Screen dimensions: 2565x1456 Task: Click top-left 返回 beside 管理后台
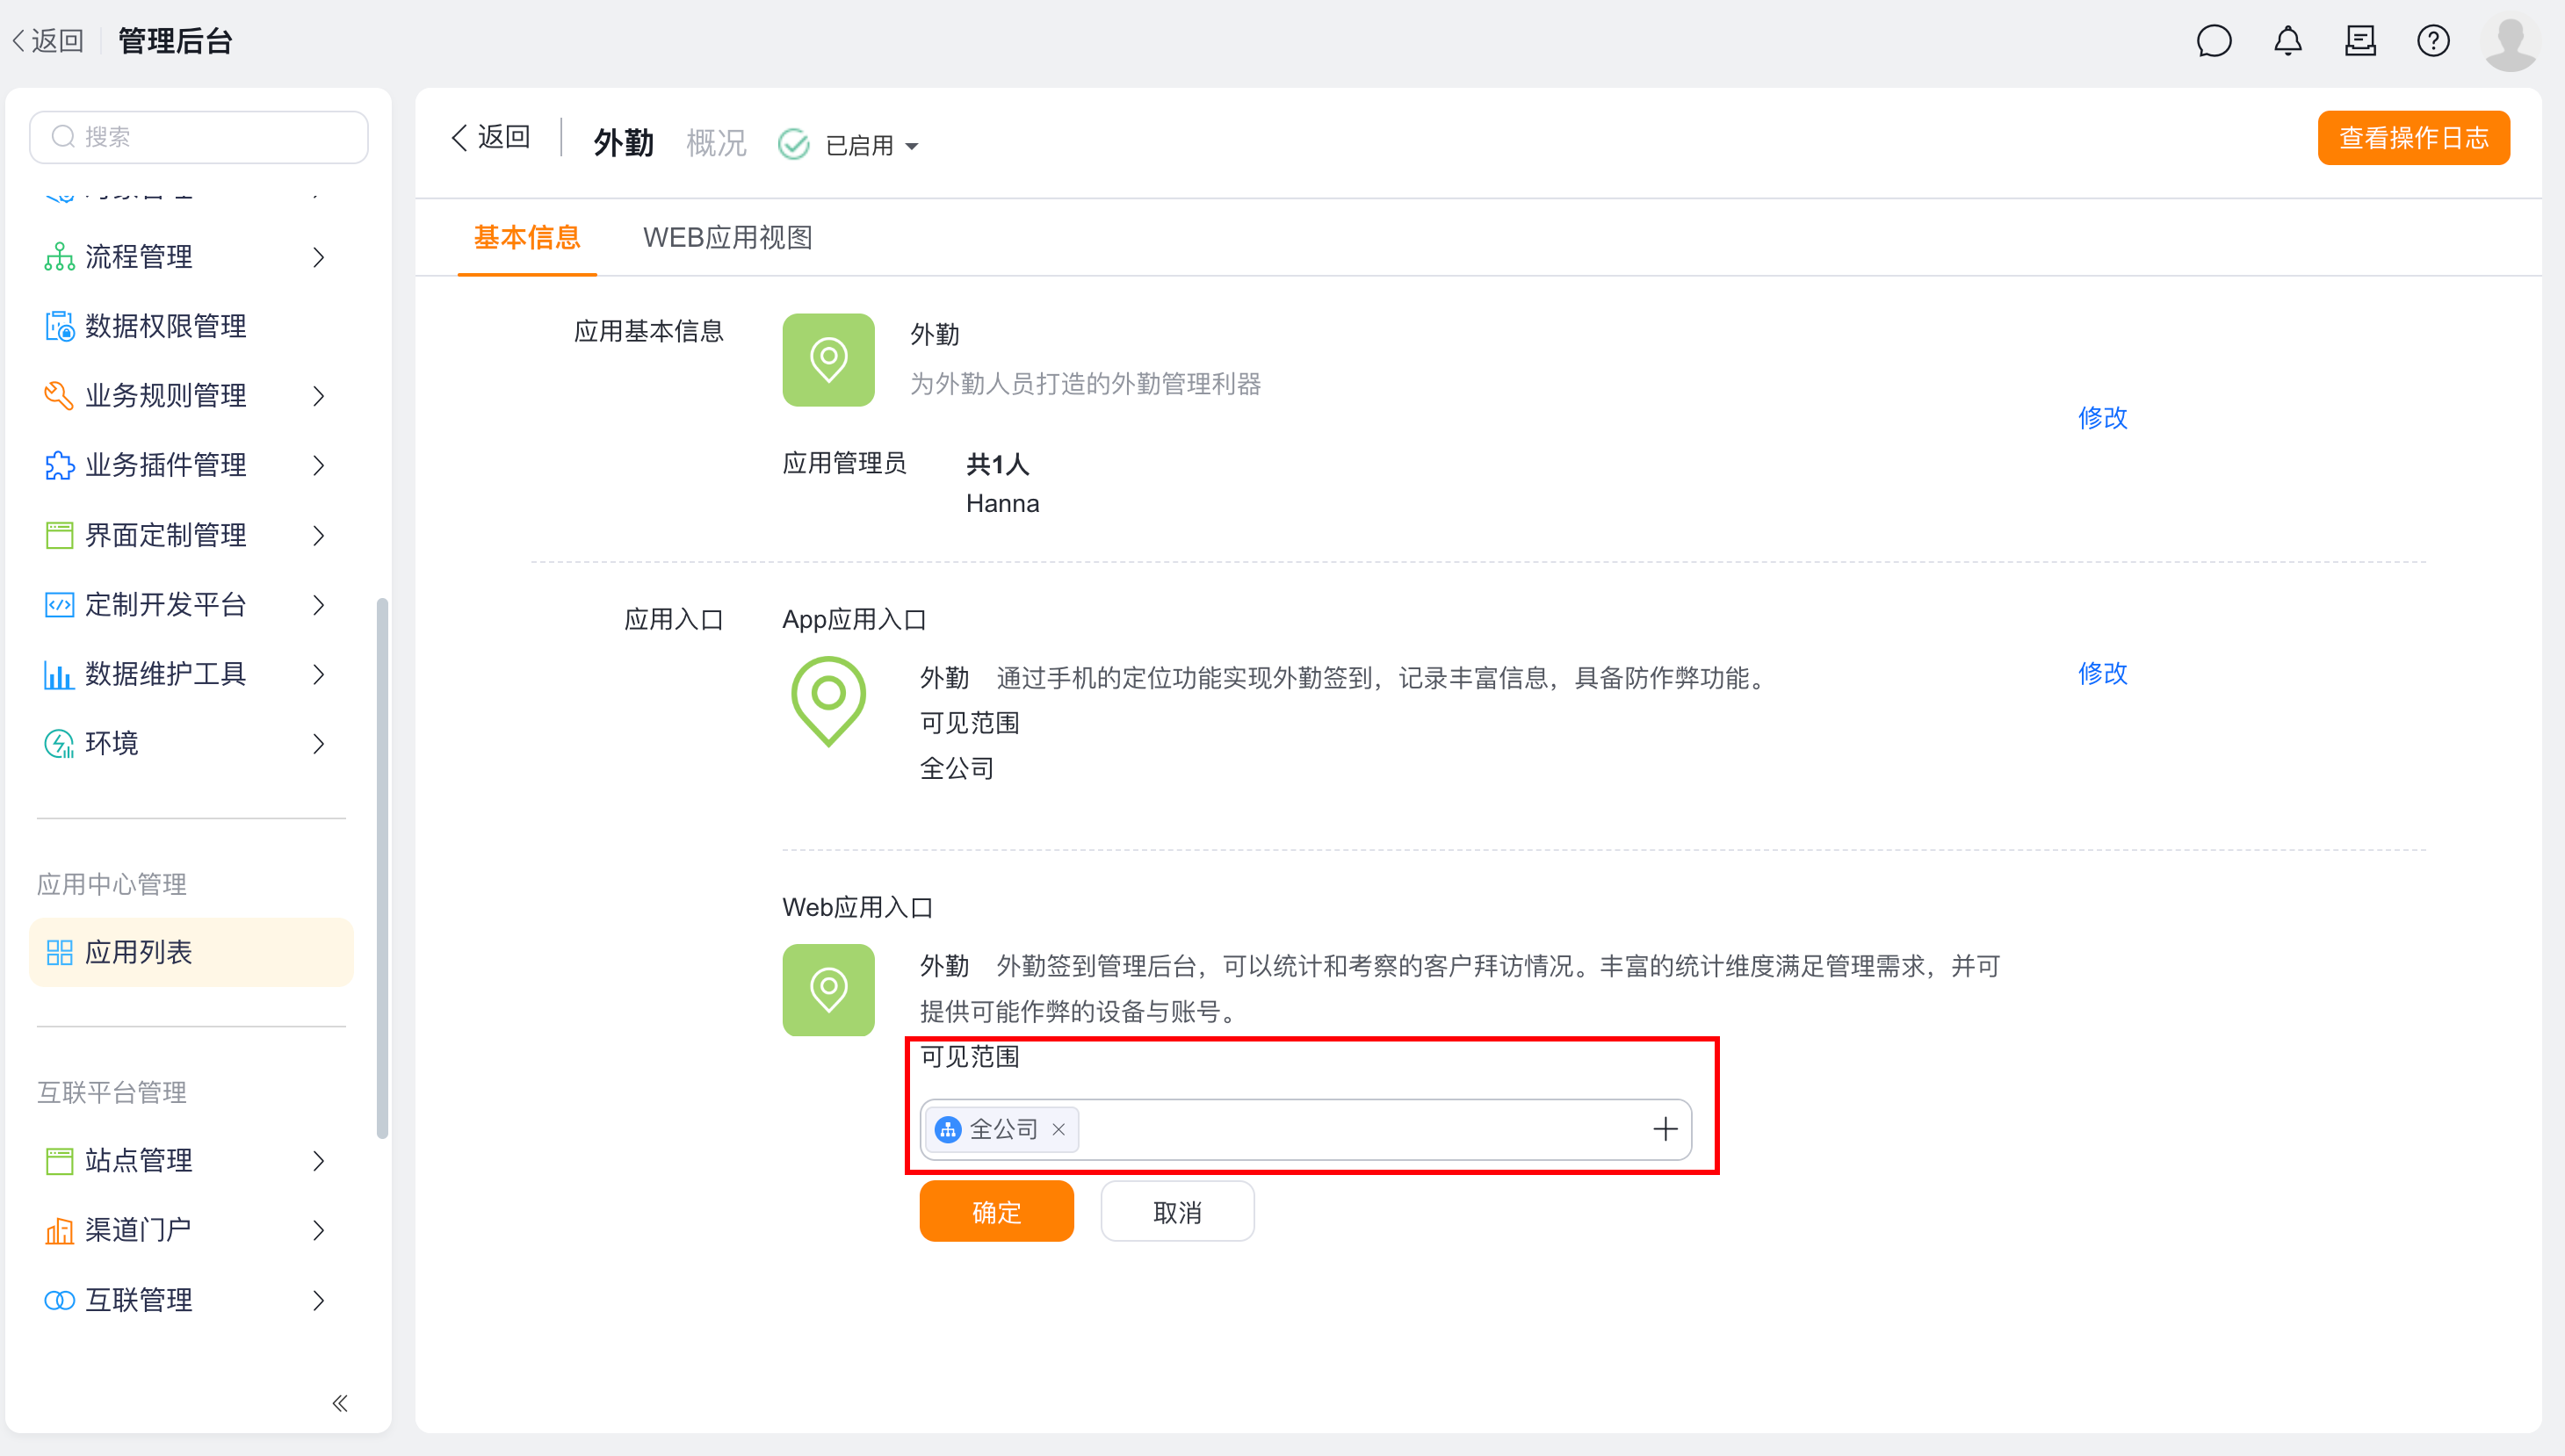point(47,41)
